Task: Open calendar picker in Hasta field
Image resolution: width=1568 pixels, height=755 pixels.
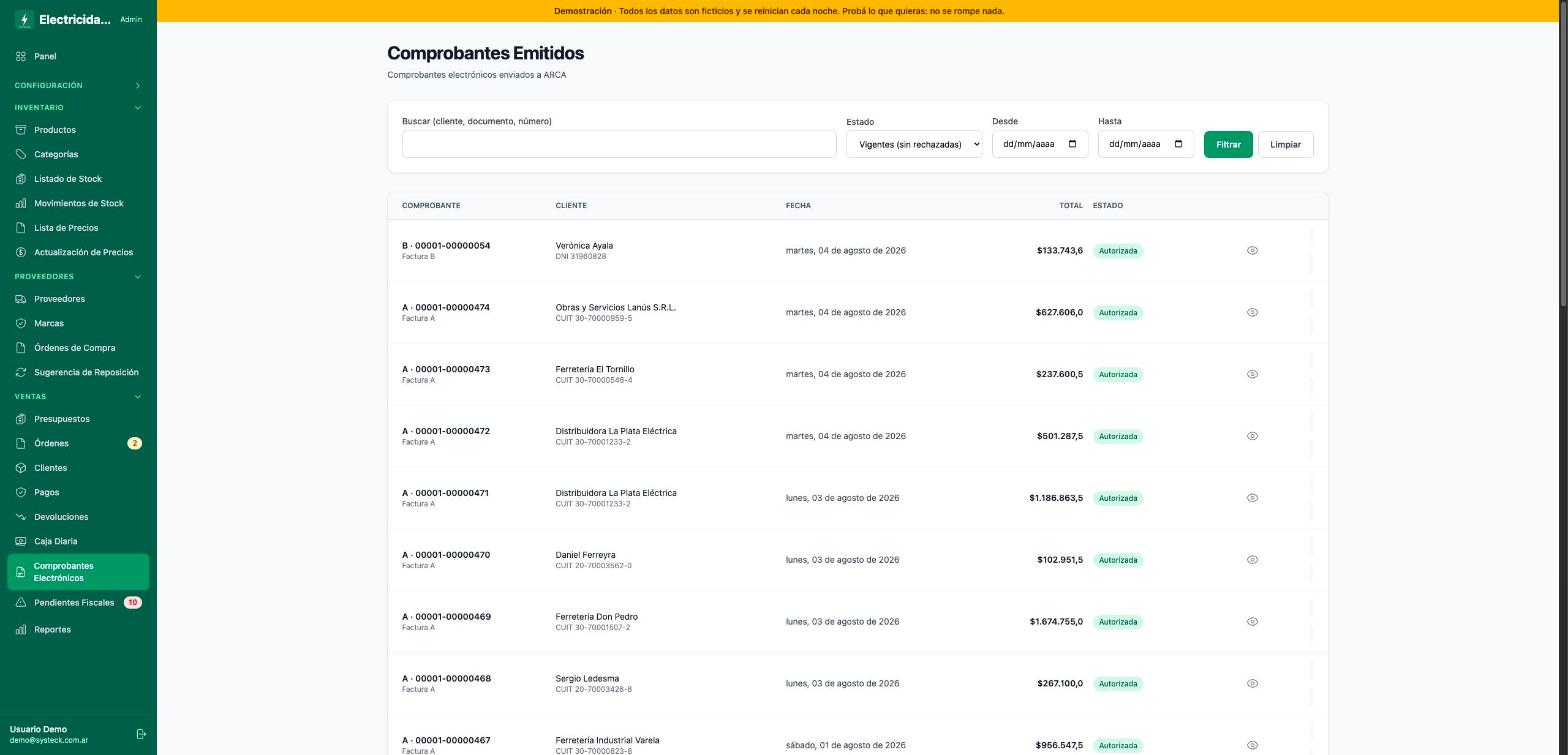Action: (x=1179, y=144)
